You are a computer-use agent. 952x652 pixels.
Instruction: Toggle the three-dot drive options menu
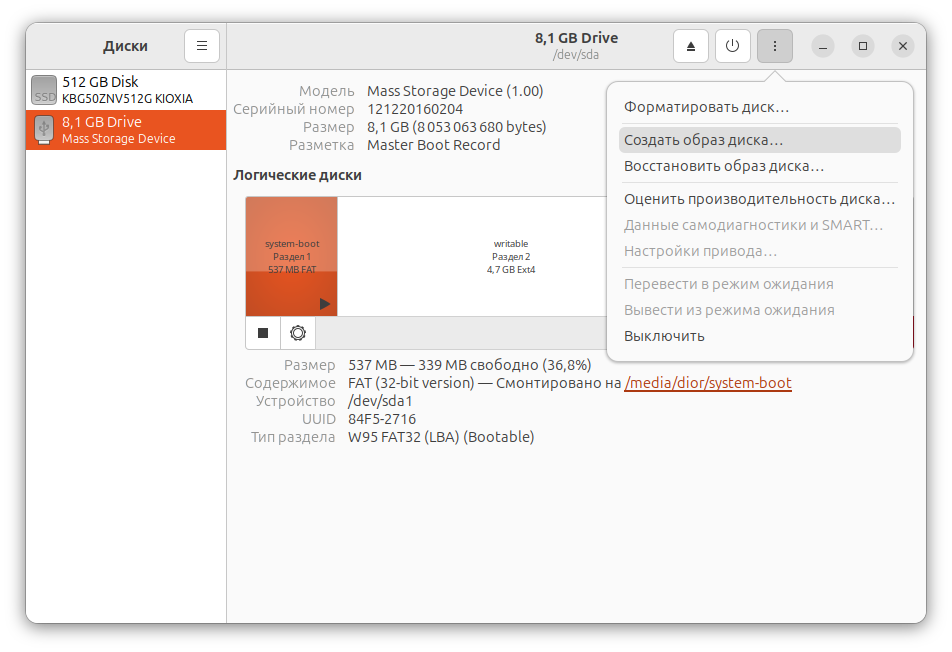click(775, 46)
